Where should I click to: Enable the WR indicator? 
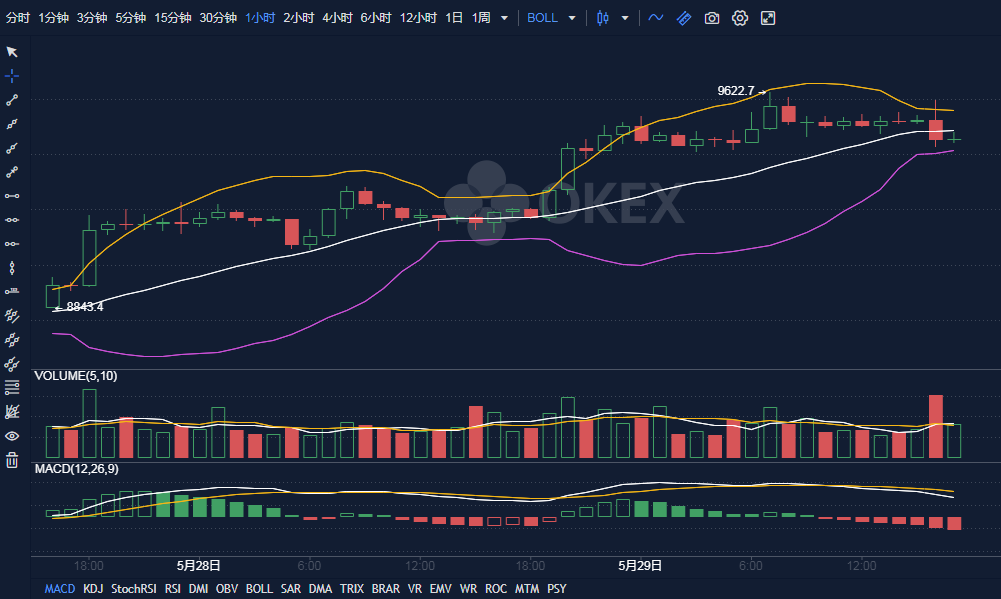468,589
